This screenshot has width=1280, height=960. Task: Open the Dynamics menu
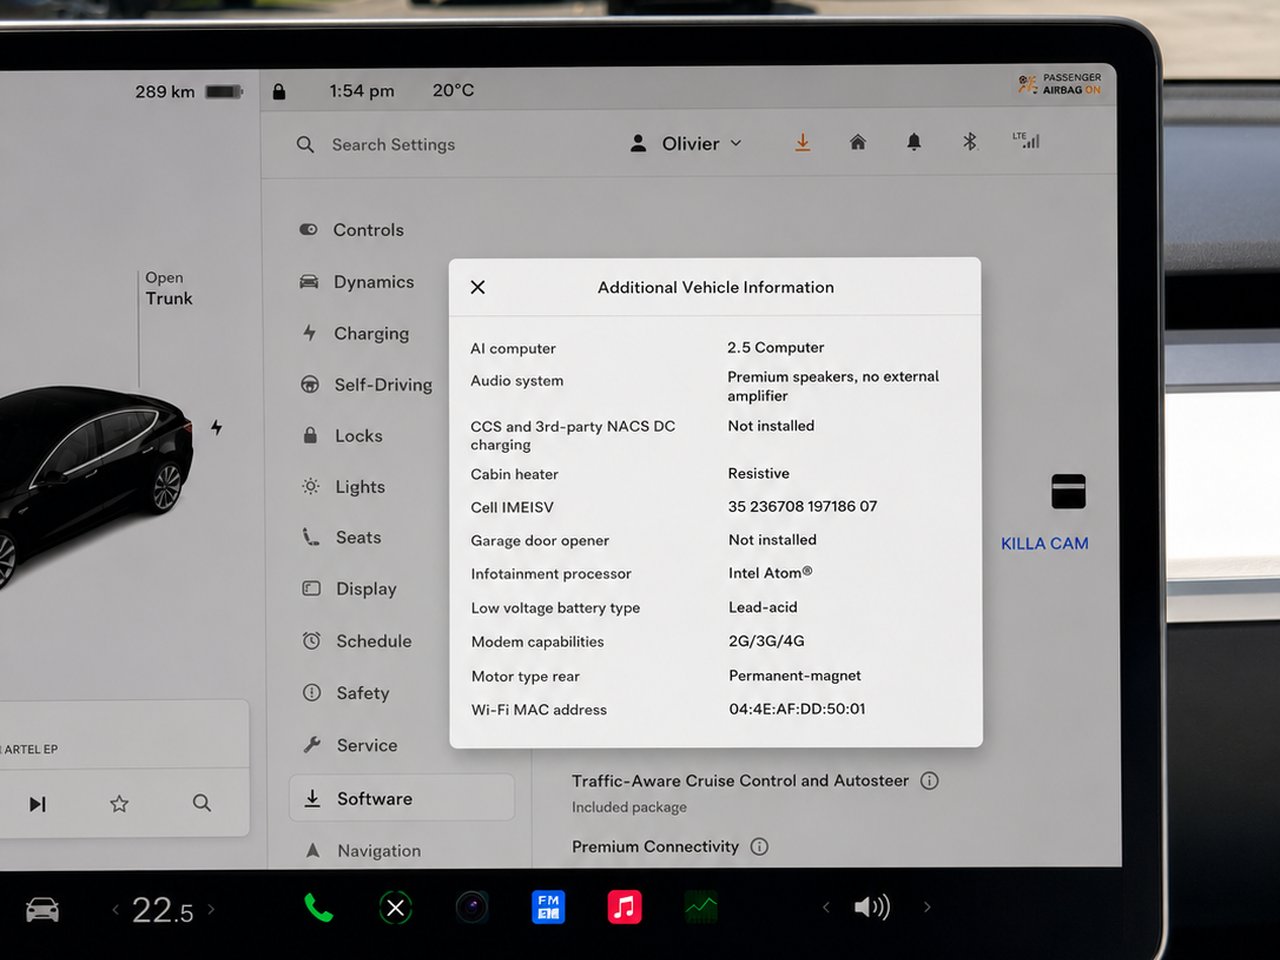click(x=357, y=282)
